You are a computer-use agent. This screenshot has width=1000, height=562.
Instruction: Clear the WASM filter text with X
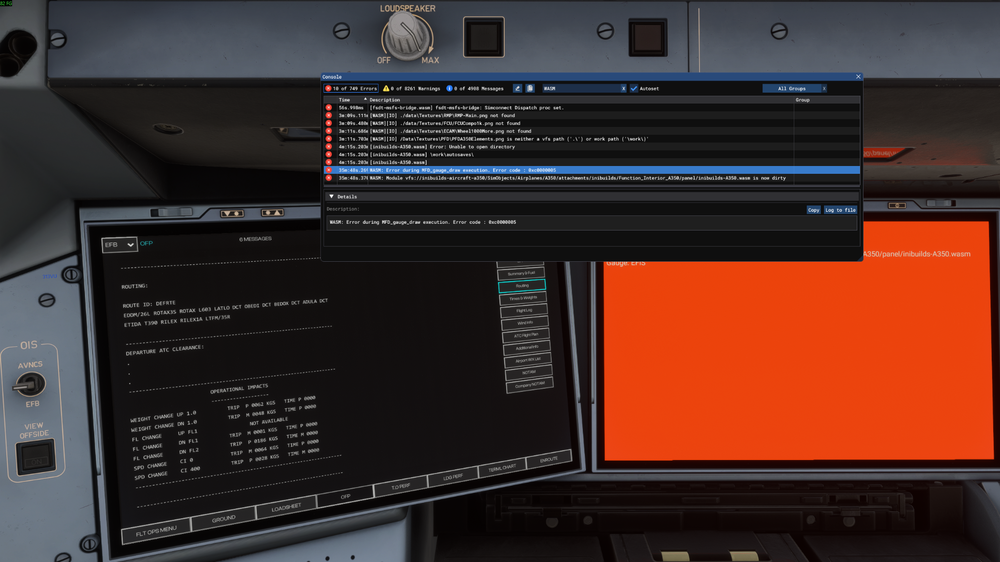point(623,88)
